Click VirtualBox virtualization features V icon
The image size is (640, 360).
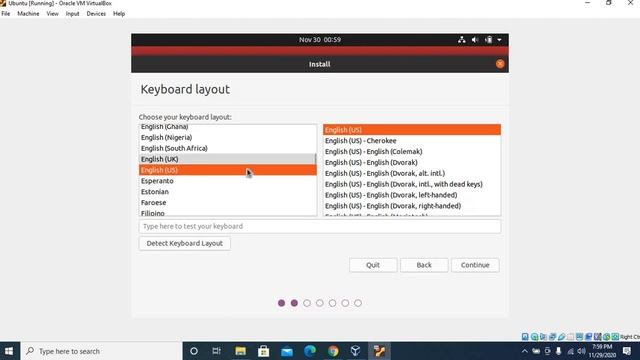598,337
